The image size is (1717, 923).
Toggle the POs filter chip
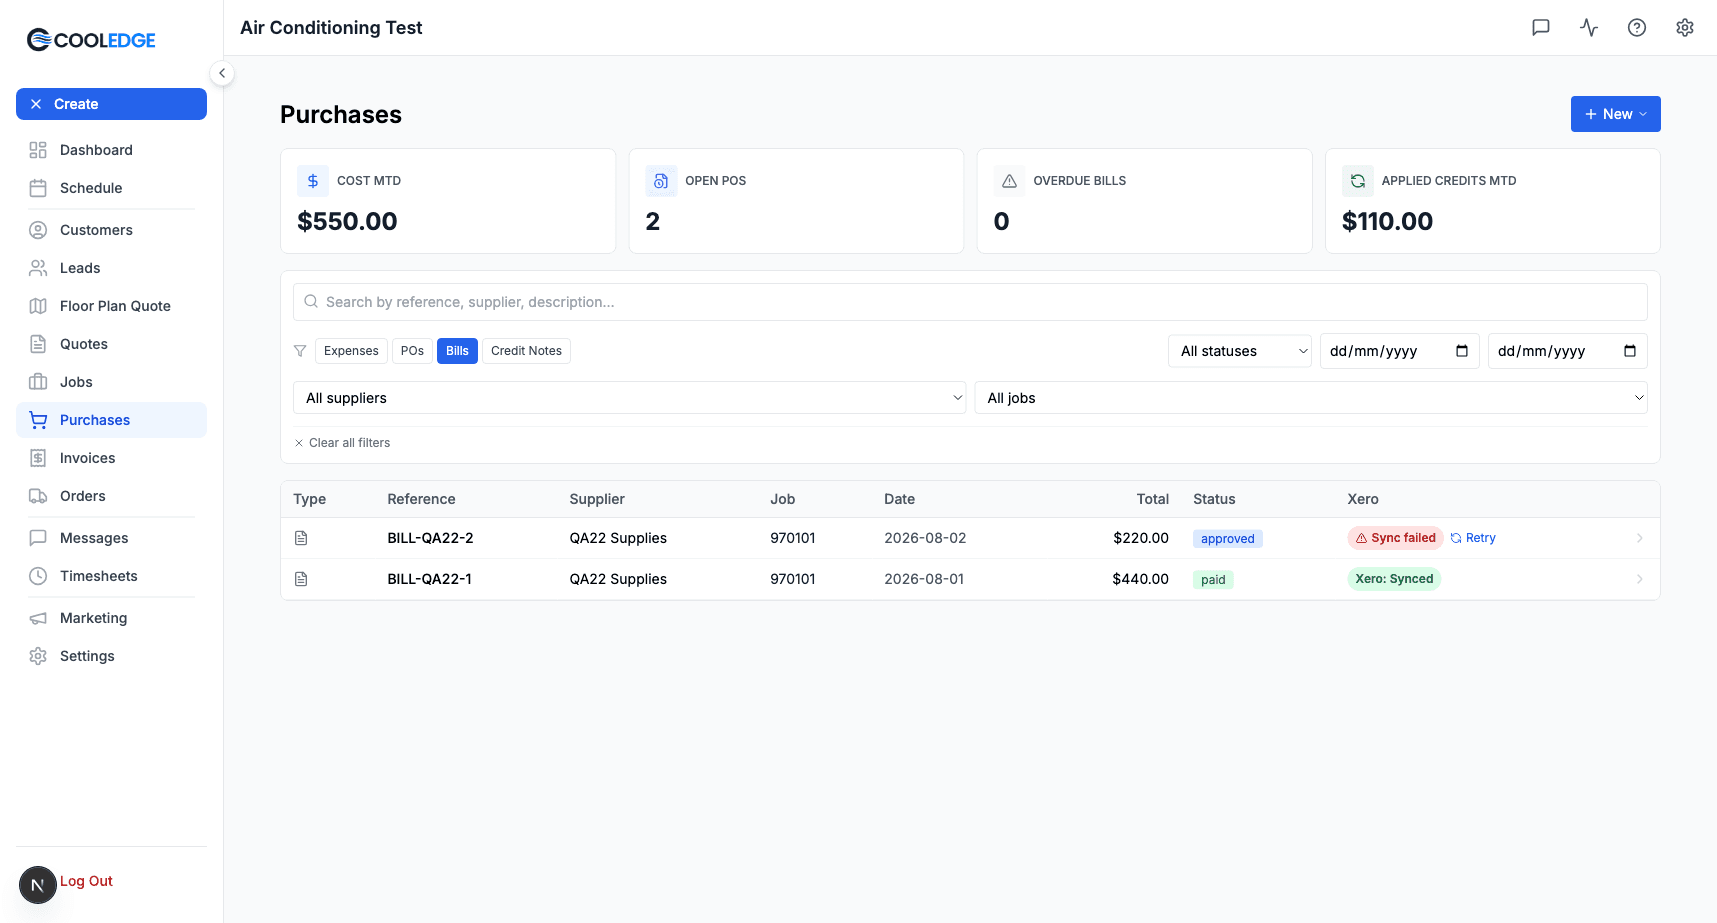[412, 351]
